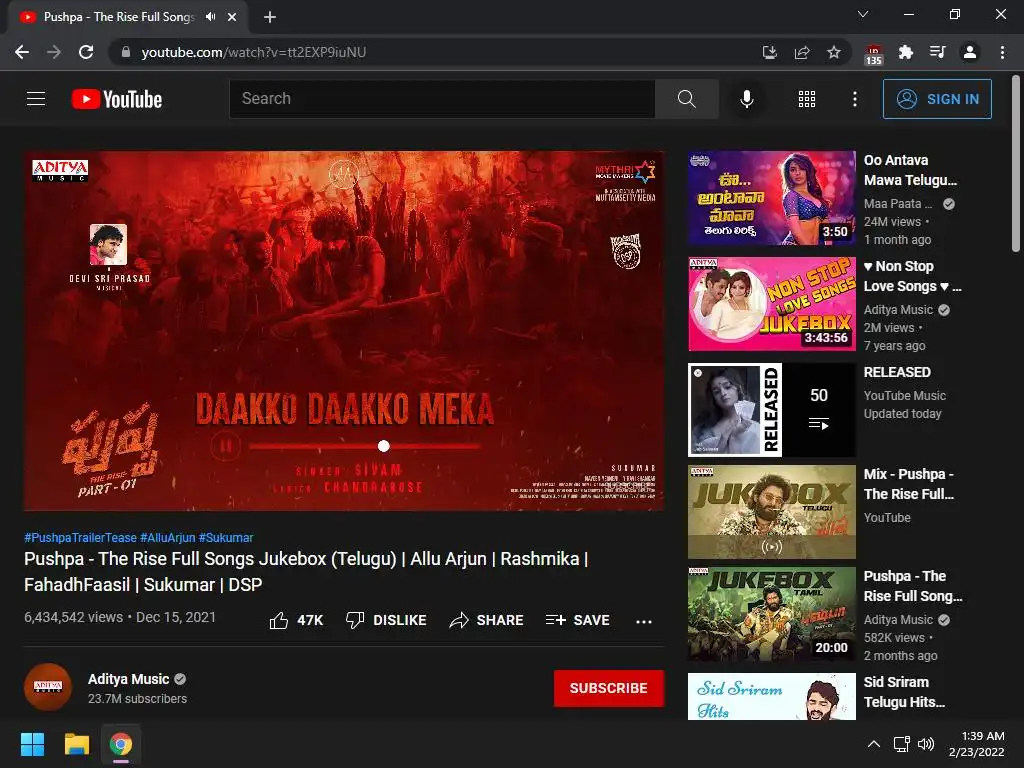Open the YouTube hamburger guide menu
The image size is (1024, 768).
36,99
